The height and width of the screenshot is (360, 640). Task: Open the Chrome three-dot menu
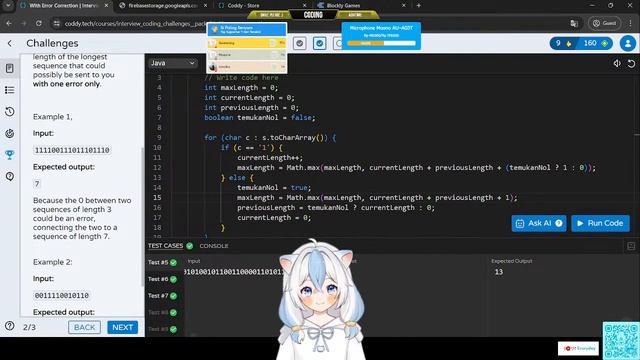point(630,23)
